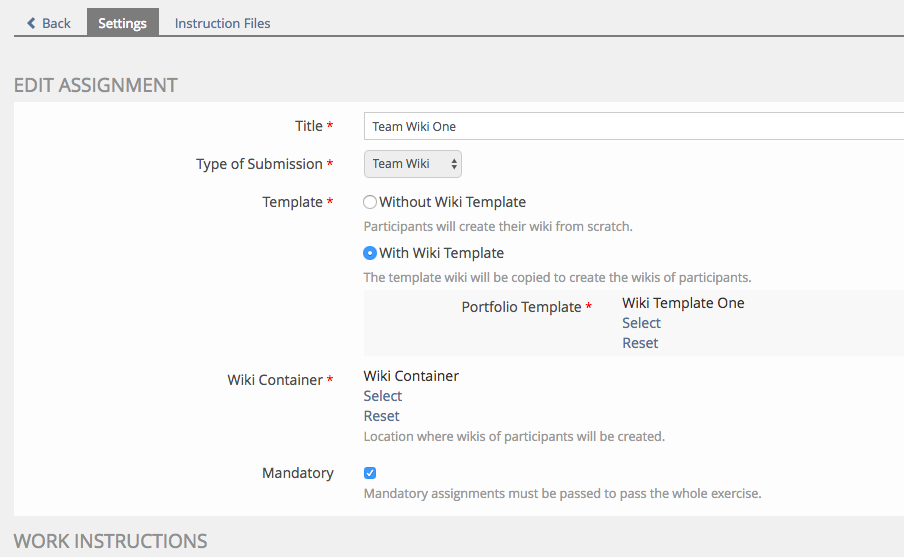Click the Portfolio Template label
904x557 pixels.
click(x=521, y=307)
